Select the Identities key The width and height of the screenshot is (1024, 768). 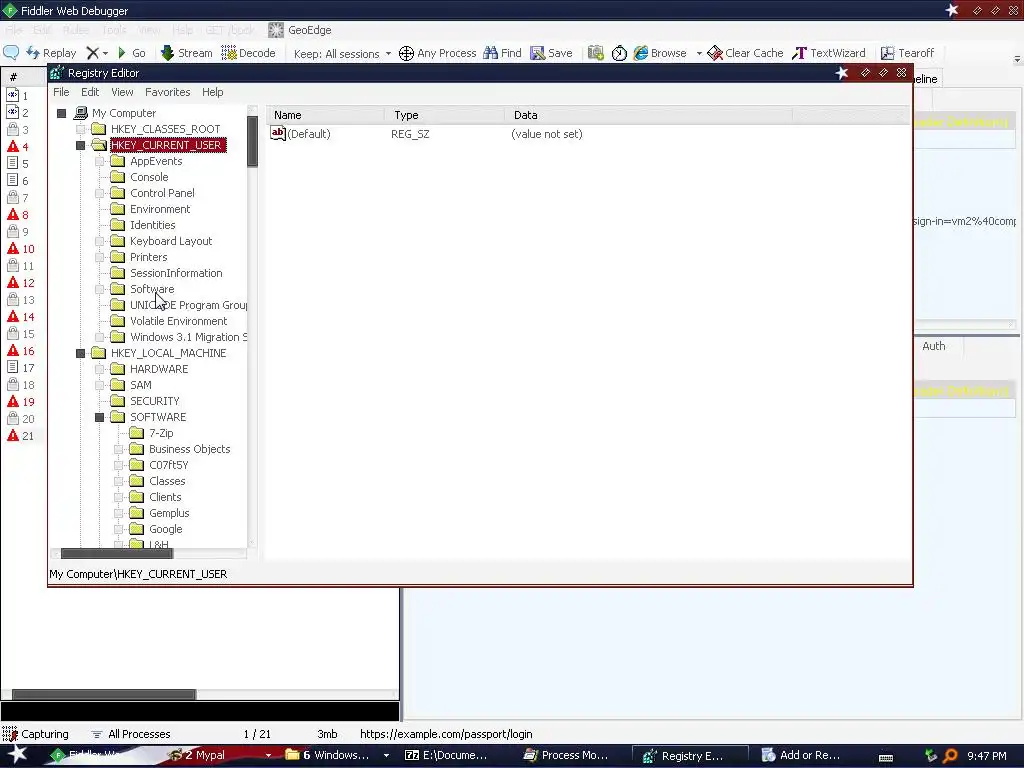(x=152, y=225)
